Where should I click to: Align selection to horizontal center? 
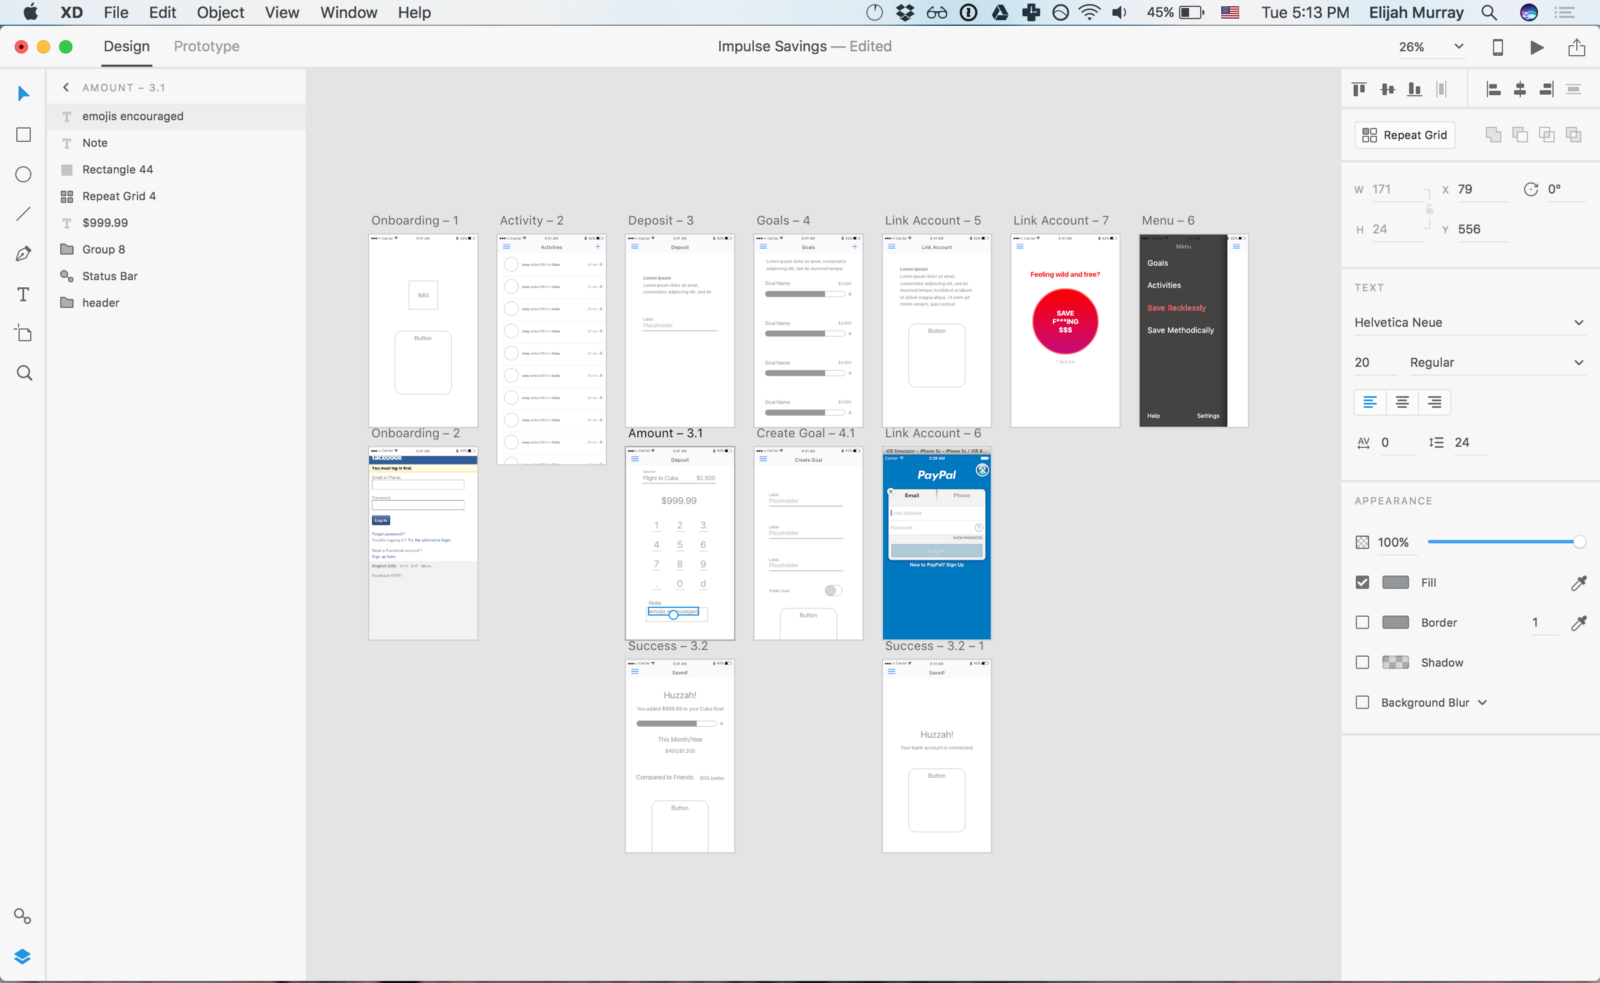coord(1520,89)
